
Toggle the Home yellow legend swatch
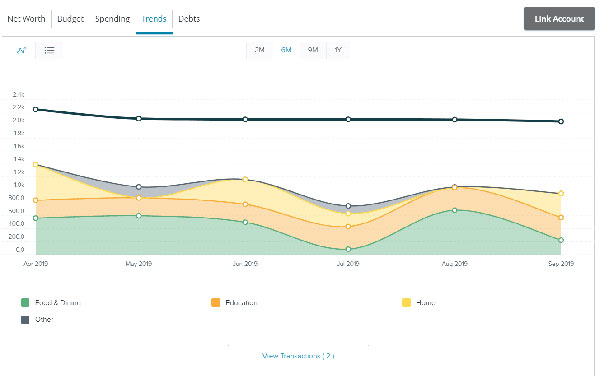click(406, 303)
